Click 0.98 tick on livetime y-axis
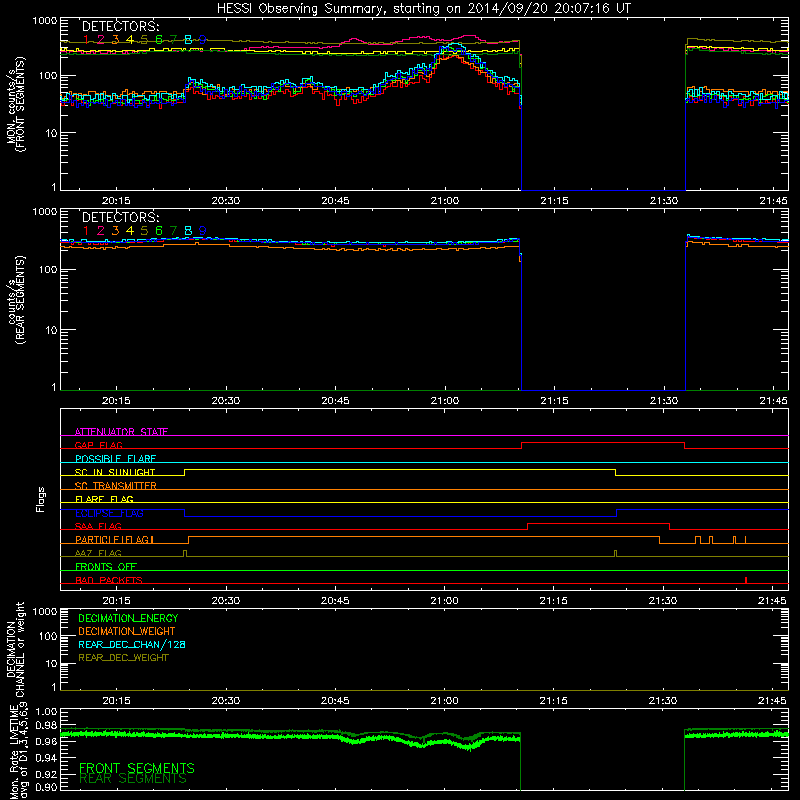The image size is (800, 800). pyautogui.click(x=46, y=725)
